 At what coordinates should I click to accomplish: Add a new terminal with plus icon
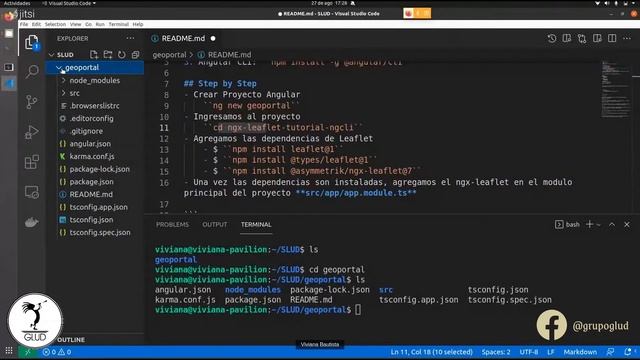click(x=589, y=224)
